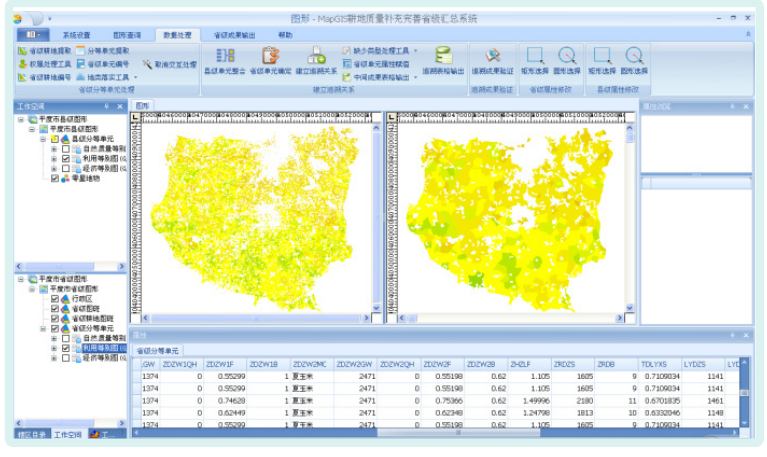The height and width of the screenshot is (457, 767).
Task: Toggle the 零星地物 layer checkbox
Action: (56, 180)
